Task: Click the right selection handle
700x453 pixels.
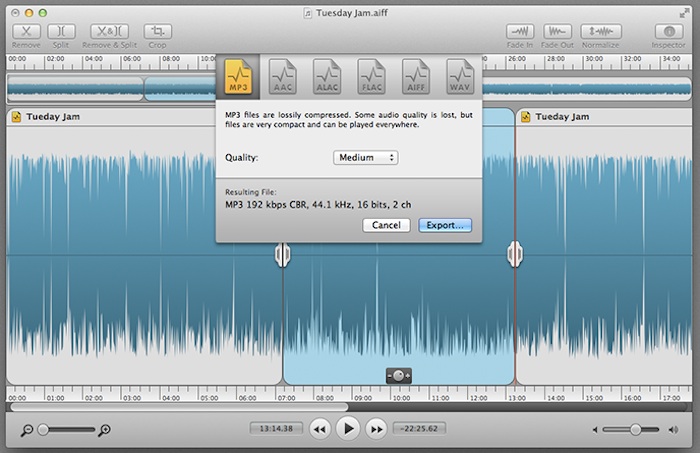Action: (x=515, y=255)
